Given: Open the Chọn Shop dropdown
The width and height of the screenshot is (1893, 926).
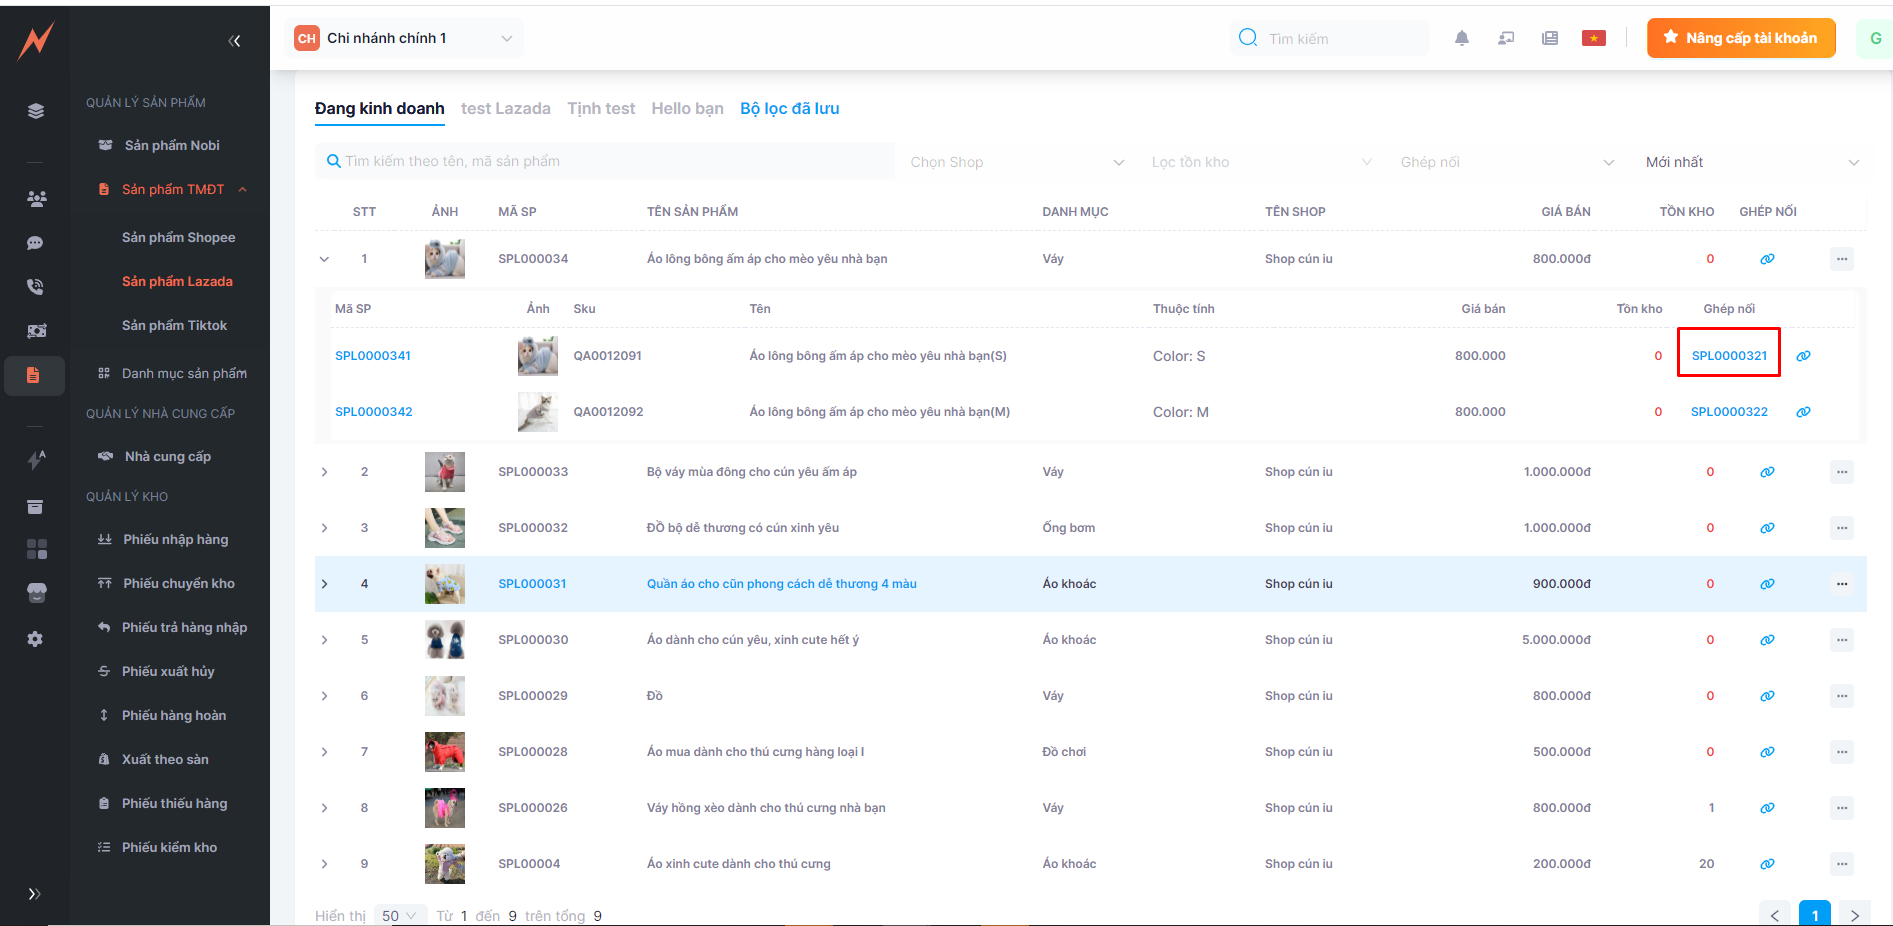Looking at the screenshot, I should [1016, 162].
